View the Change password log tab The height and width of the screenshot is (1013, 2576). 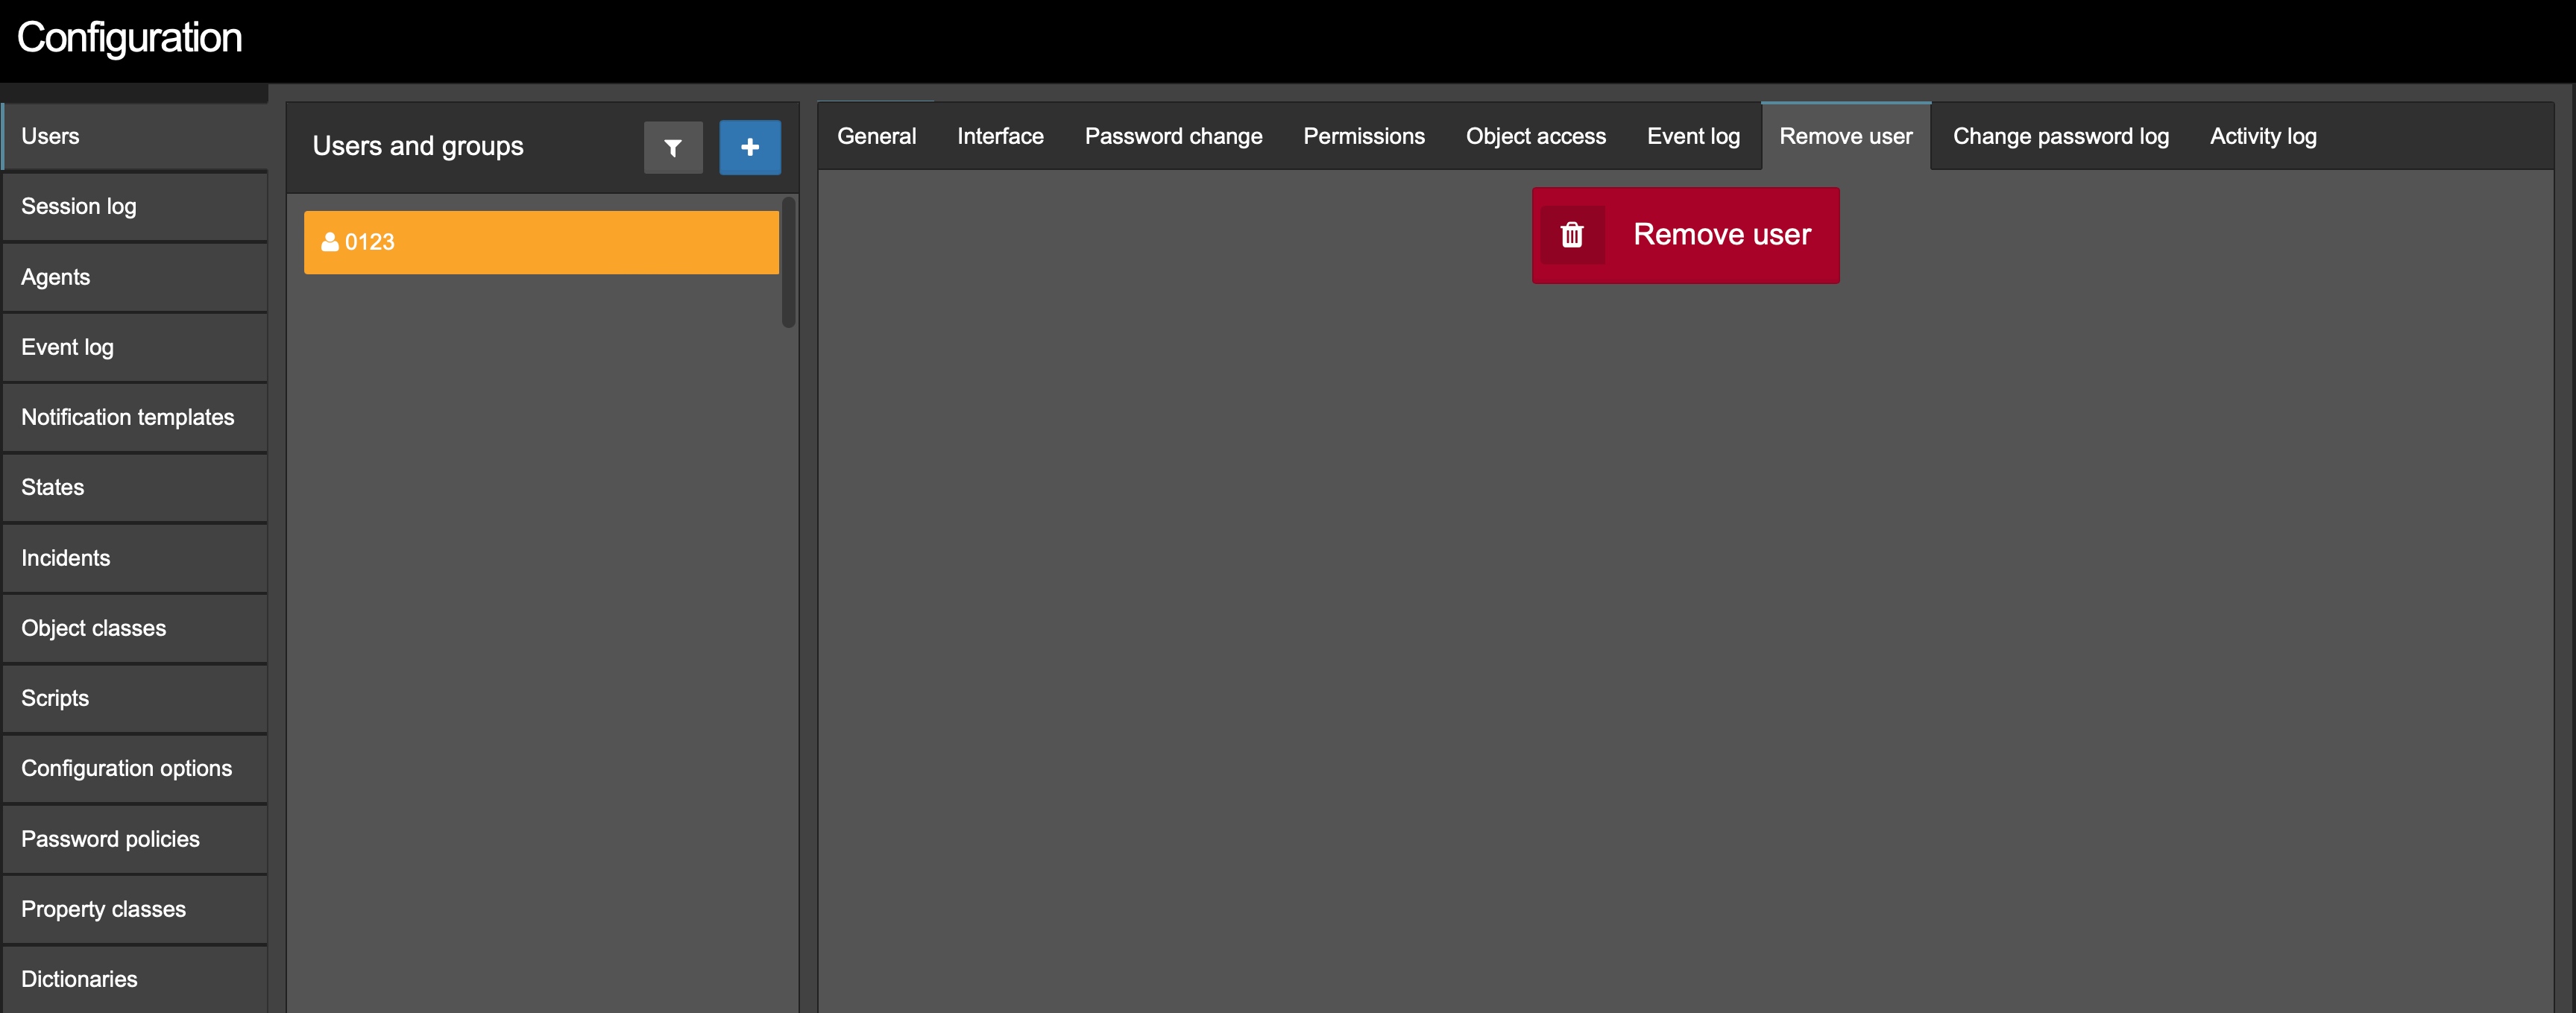[2060, 136]
